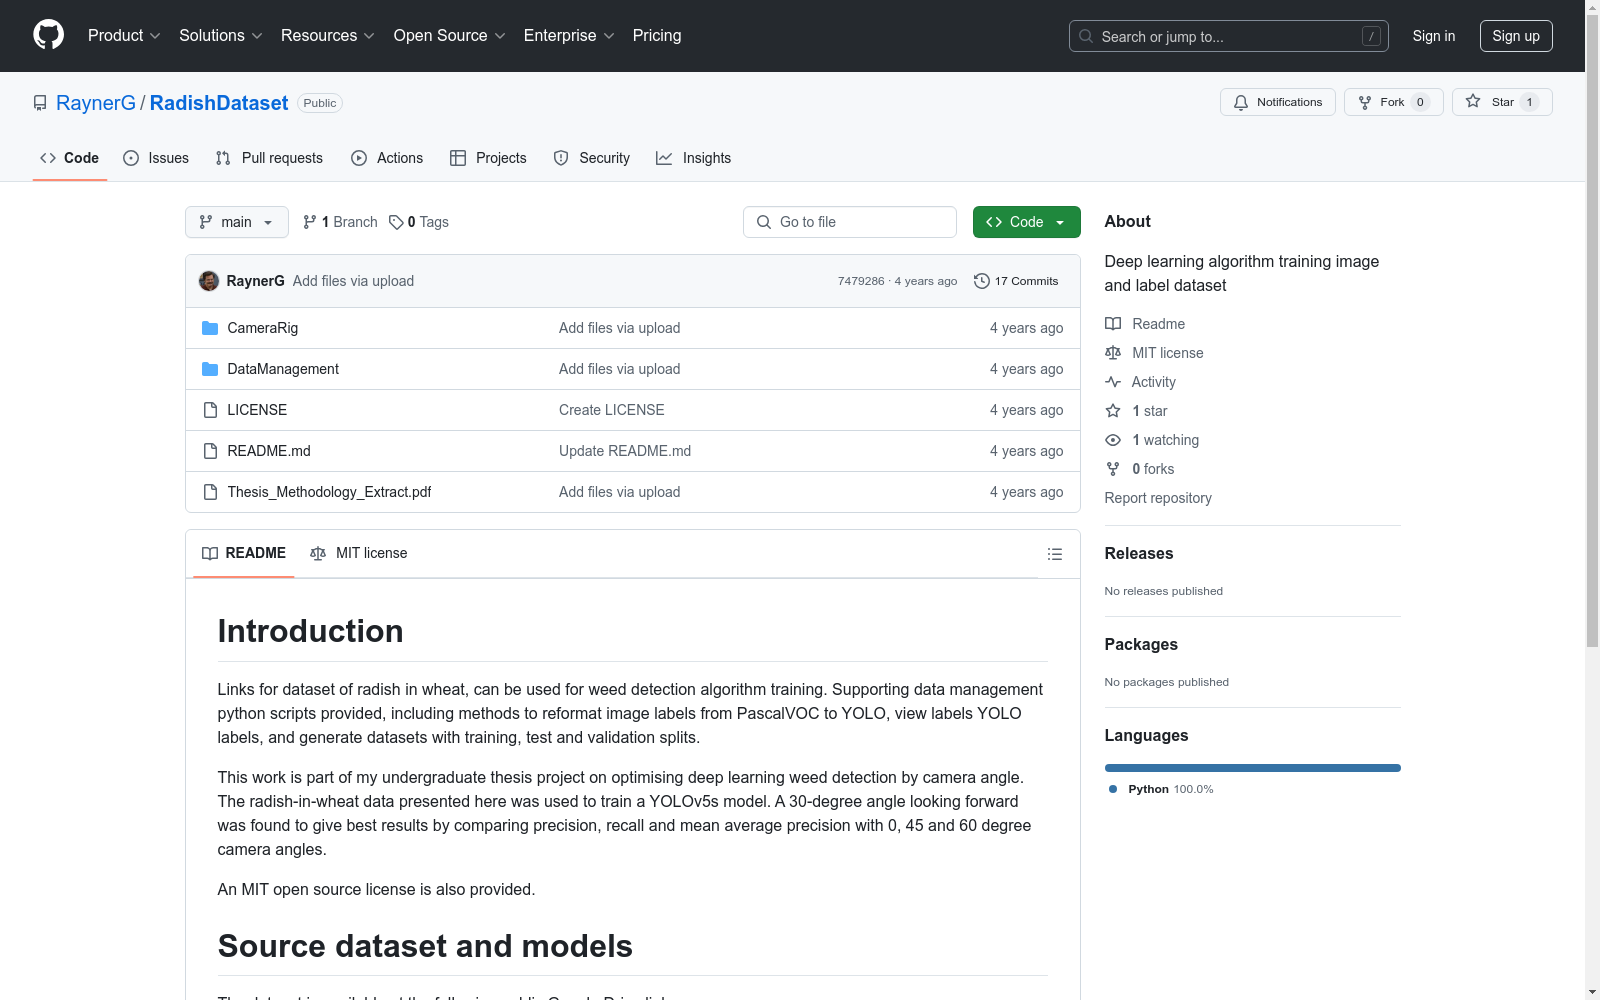
Task: Click the CameraRig folder icon
Action: click(210, 328)
